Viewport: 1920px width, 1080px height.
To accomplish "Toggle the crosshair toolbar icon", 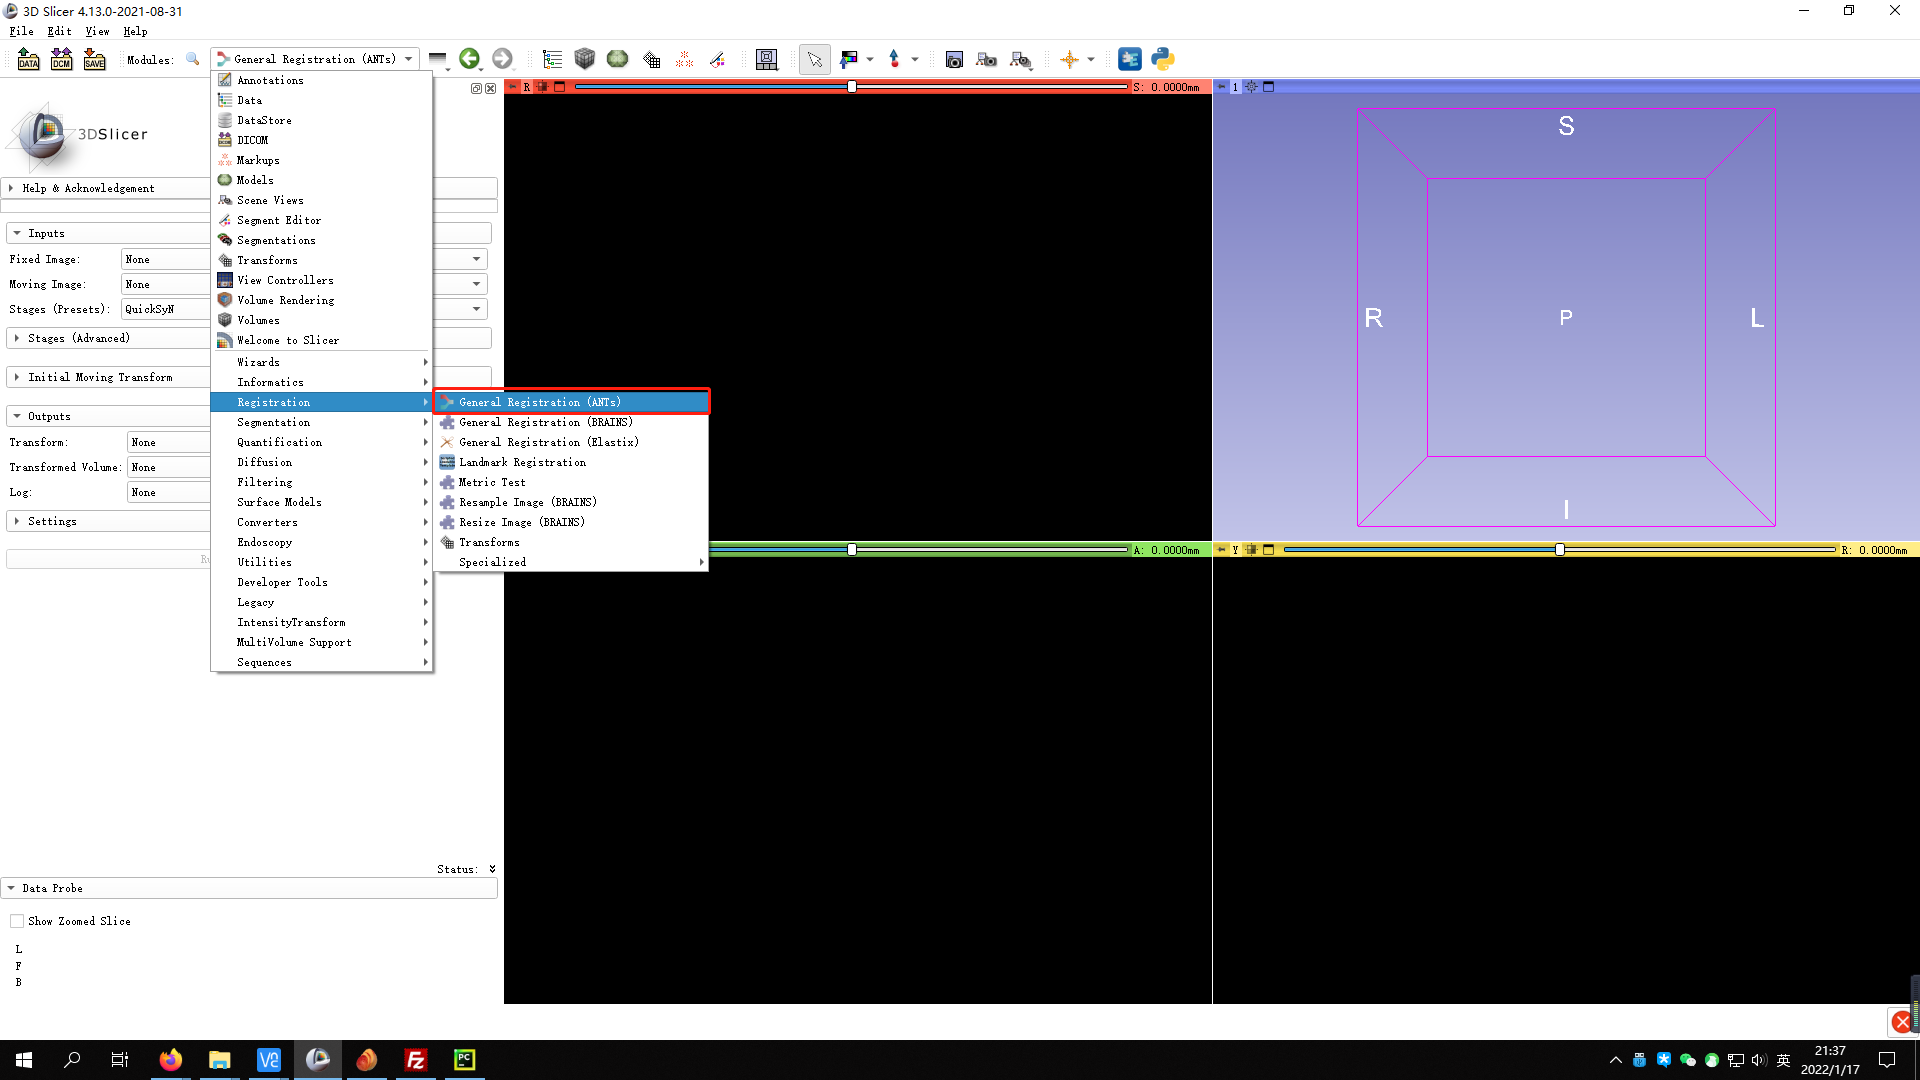I will [1069, 59].
